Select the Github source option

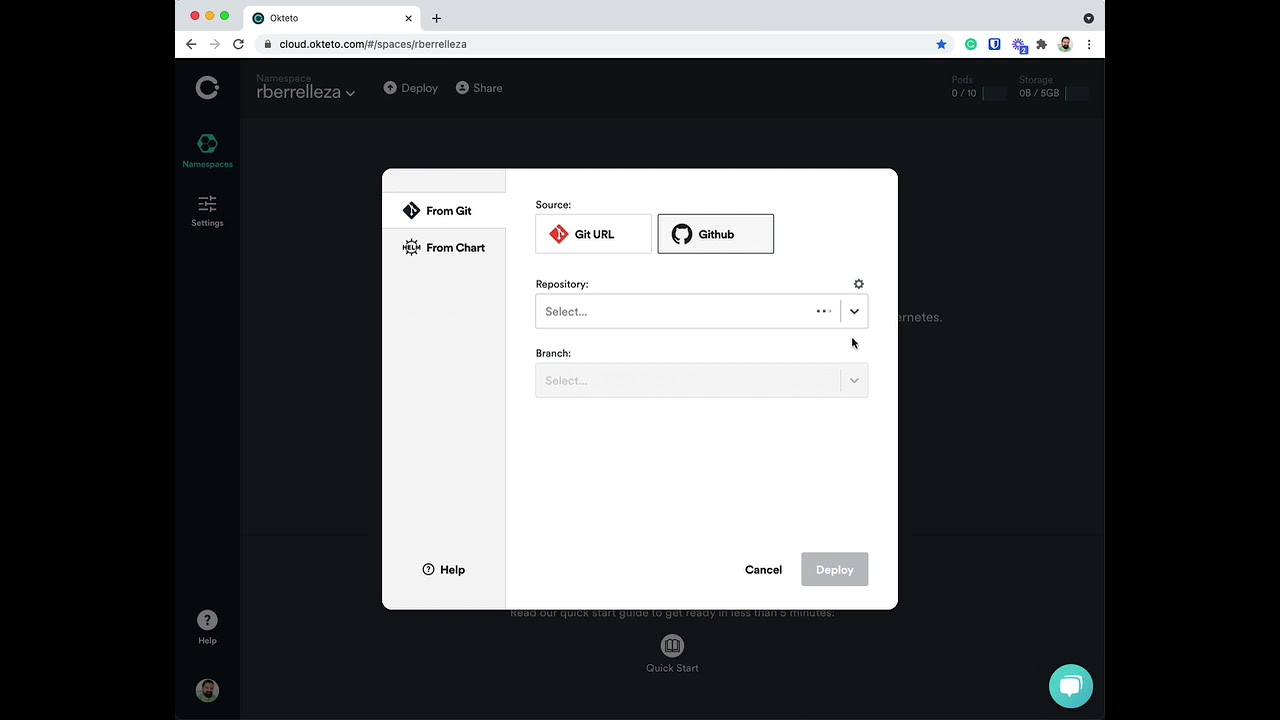click(x=715, y=234)
